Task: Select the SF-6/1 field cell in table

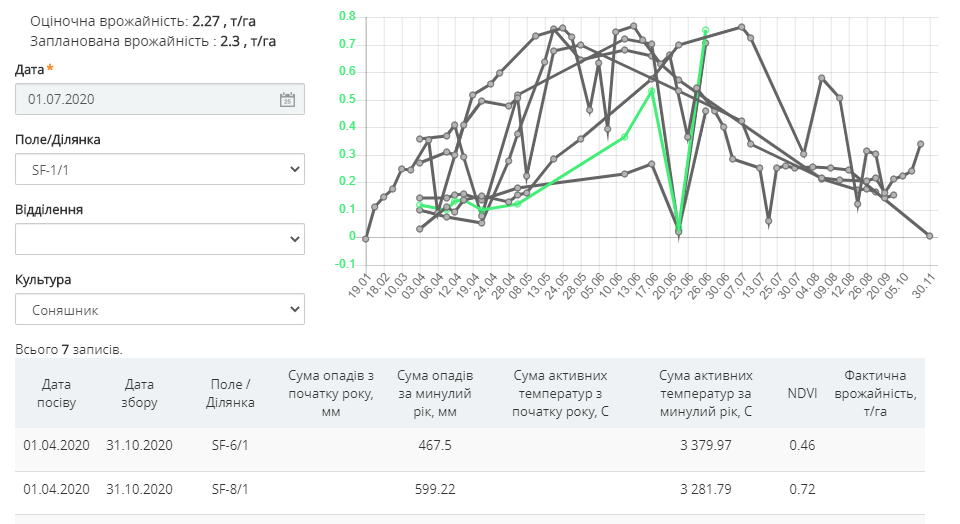Action: coord(230,445)
